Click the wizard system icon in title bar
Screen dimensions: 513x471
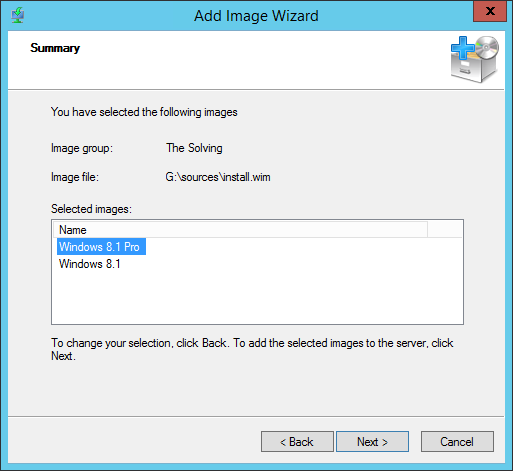[17, 15]
